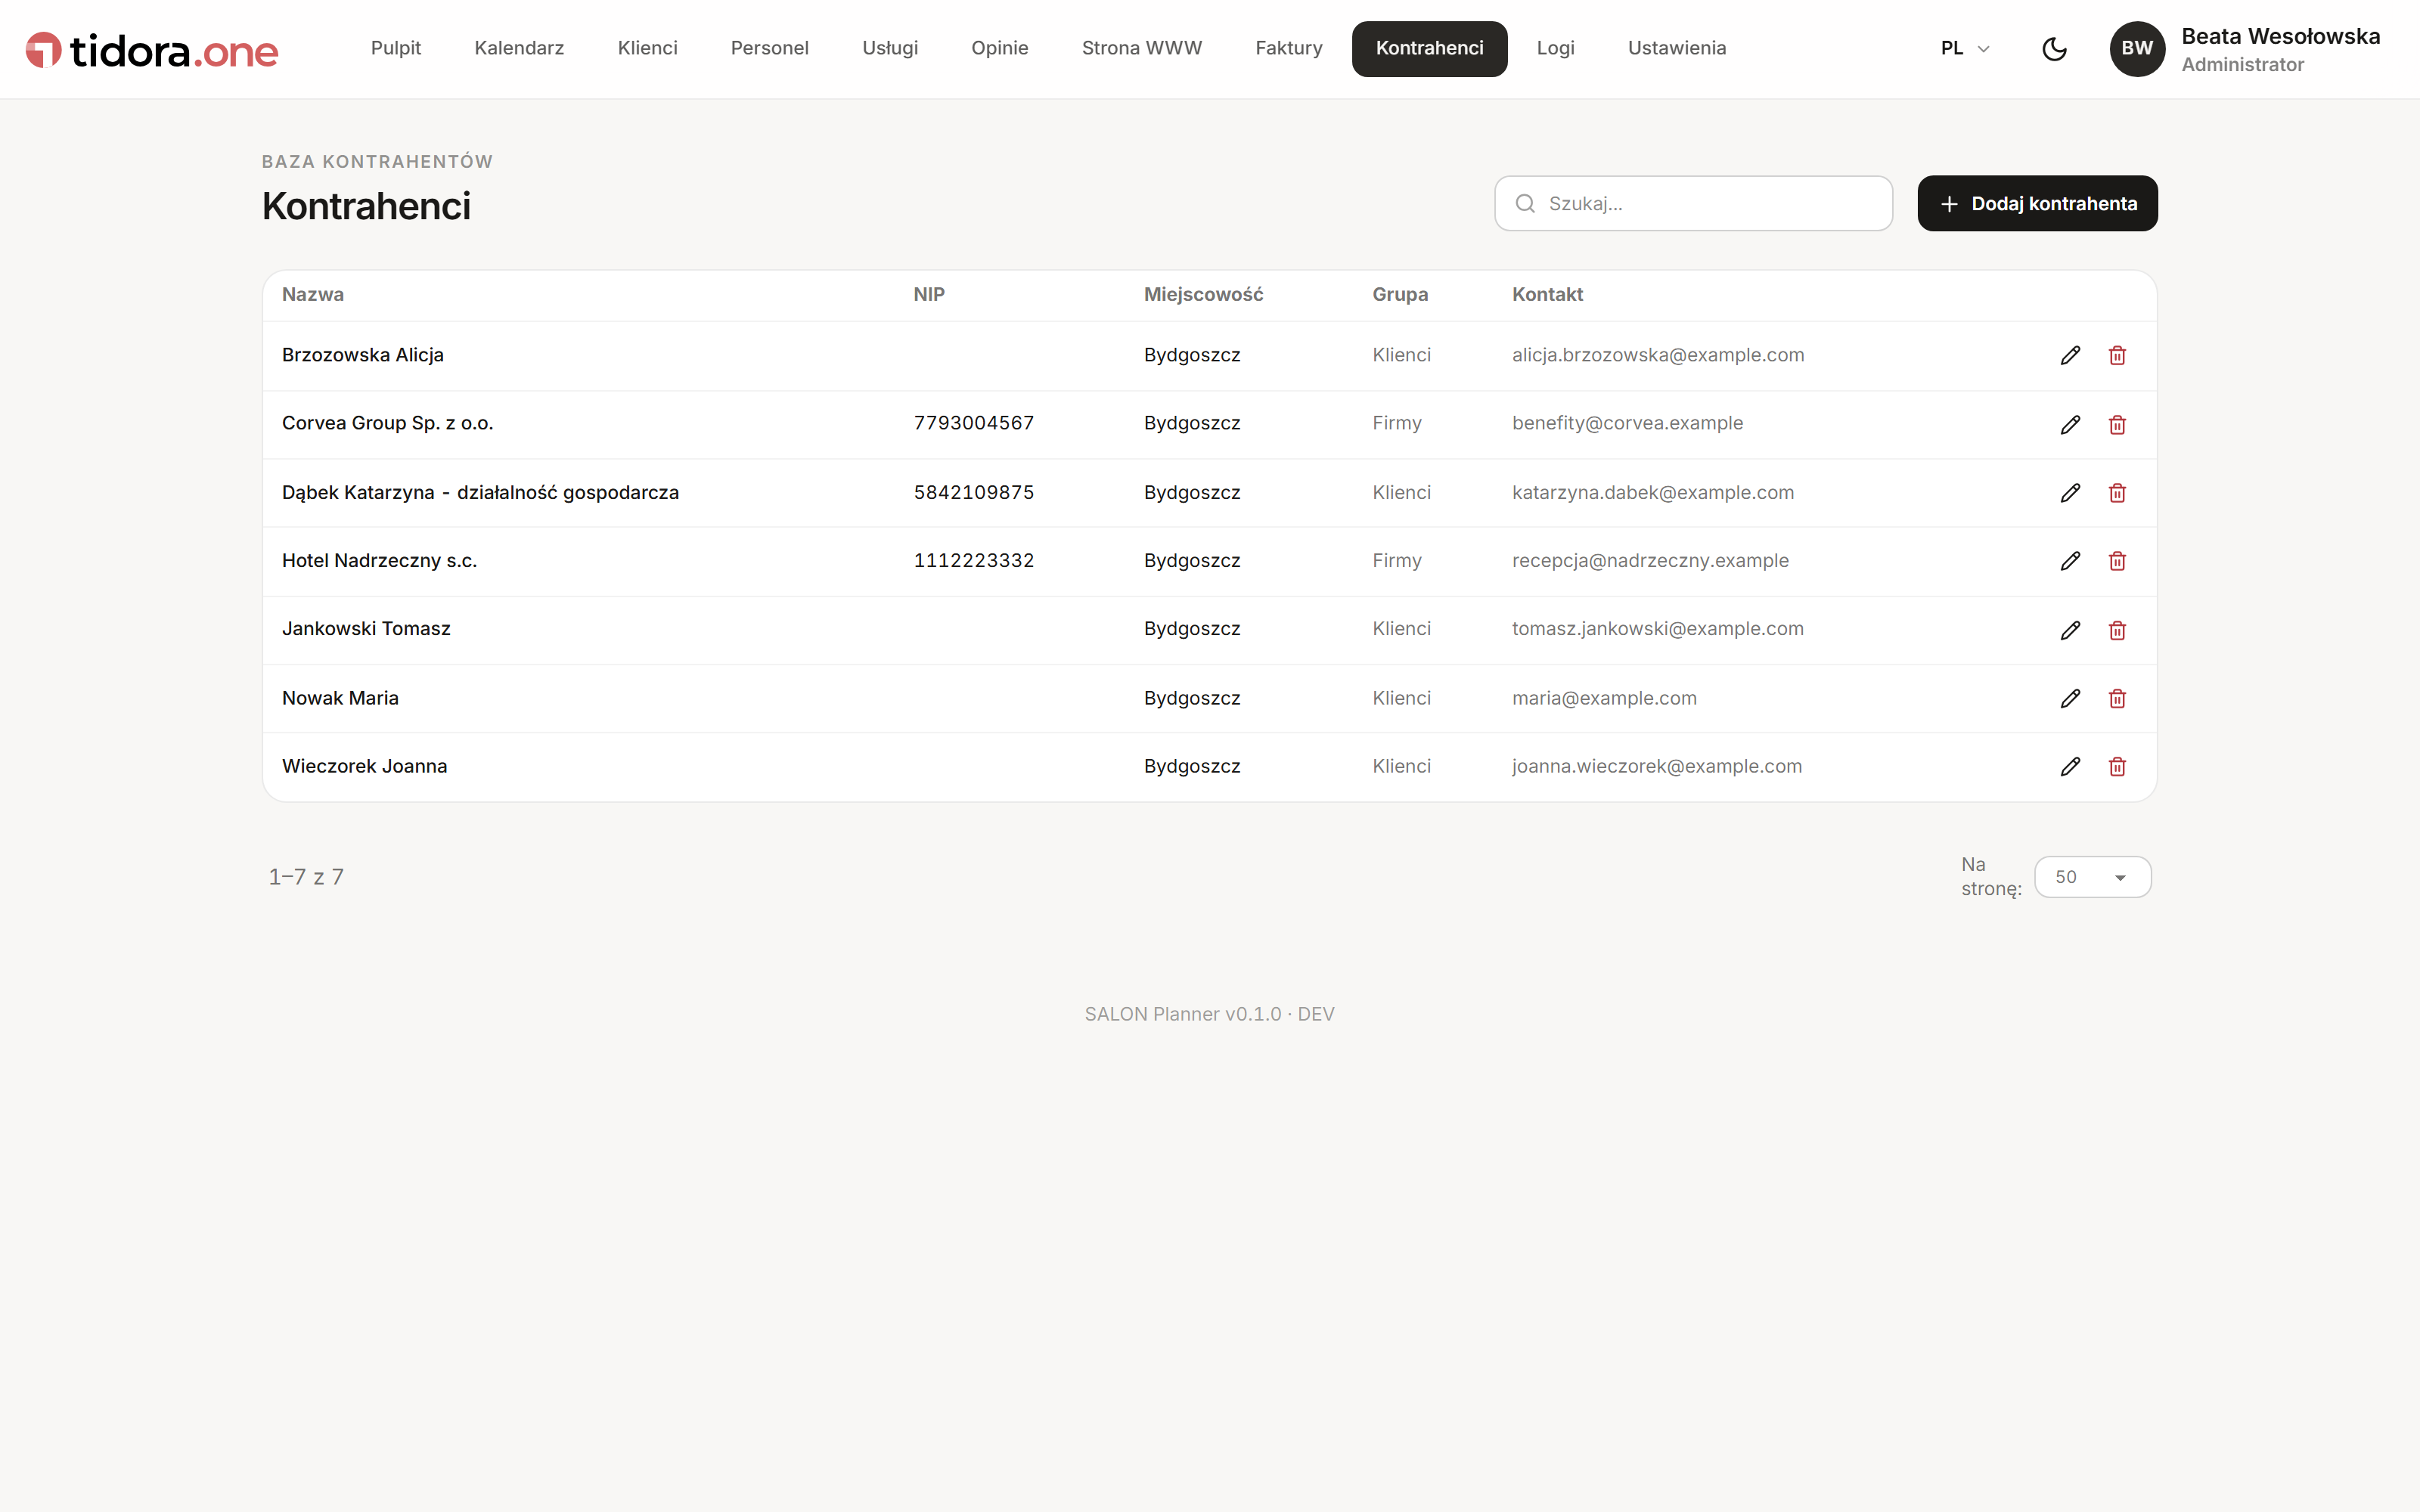Delete the Dąbek Katarzyna row
2420x1512 pixels.
click(2117, 493)
